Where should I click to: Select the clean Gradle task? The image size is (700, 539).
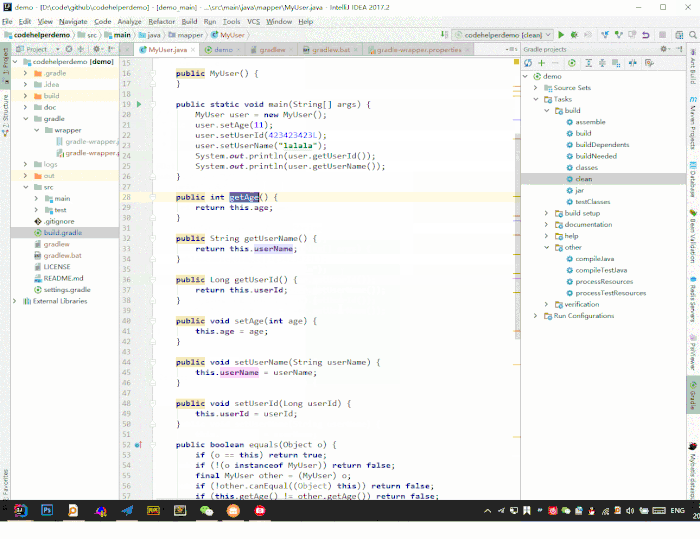click(x=584, y=179)
